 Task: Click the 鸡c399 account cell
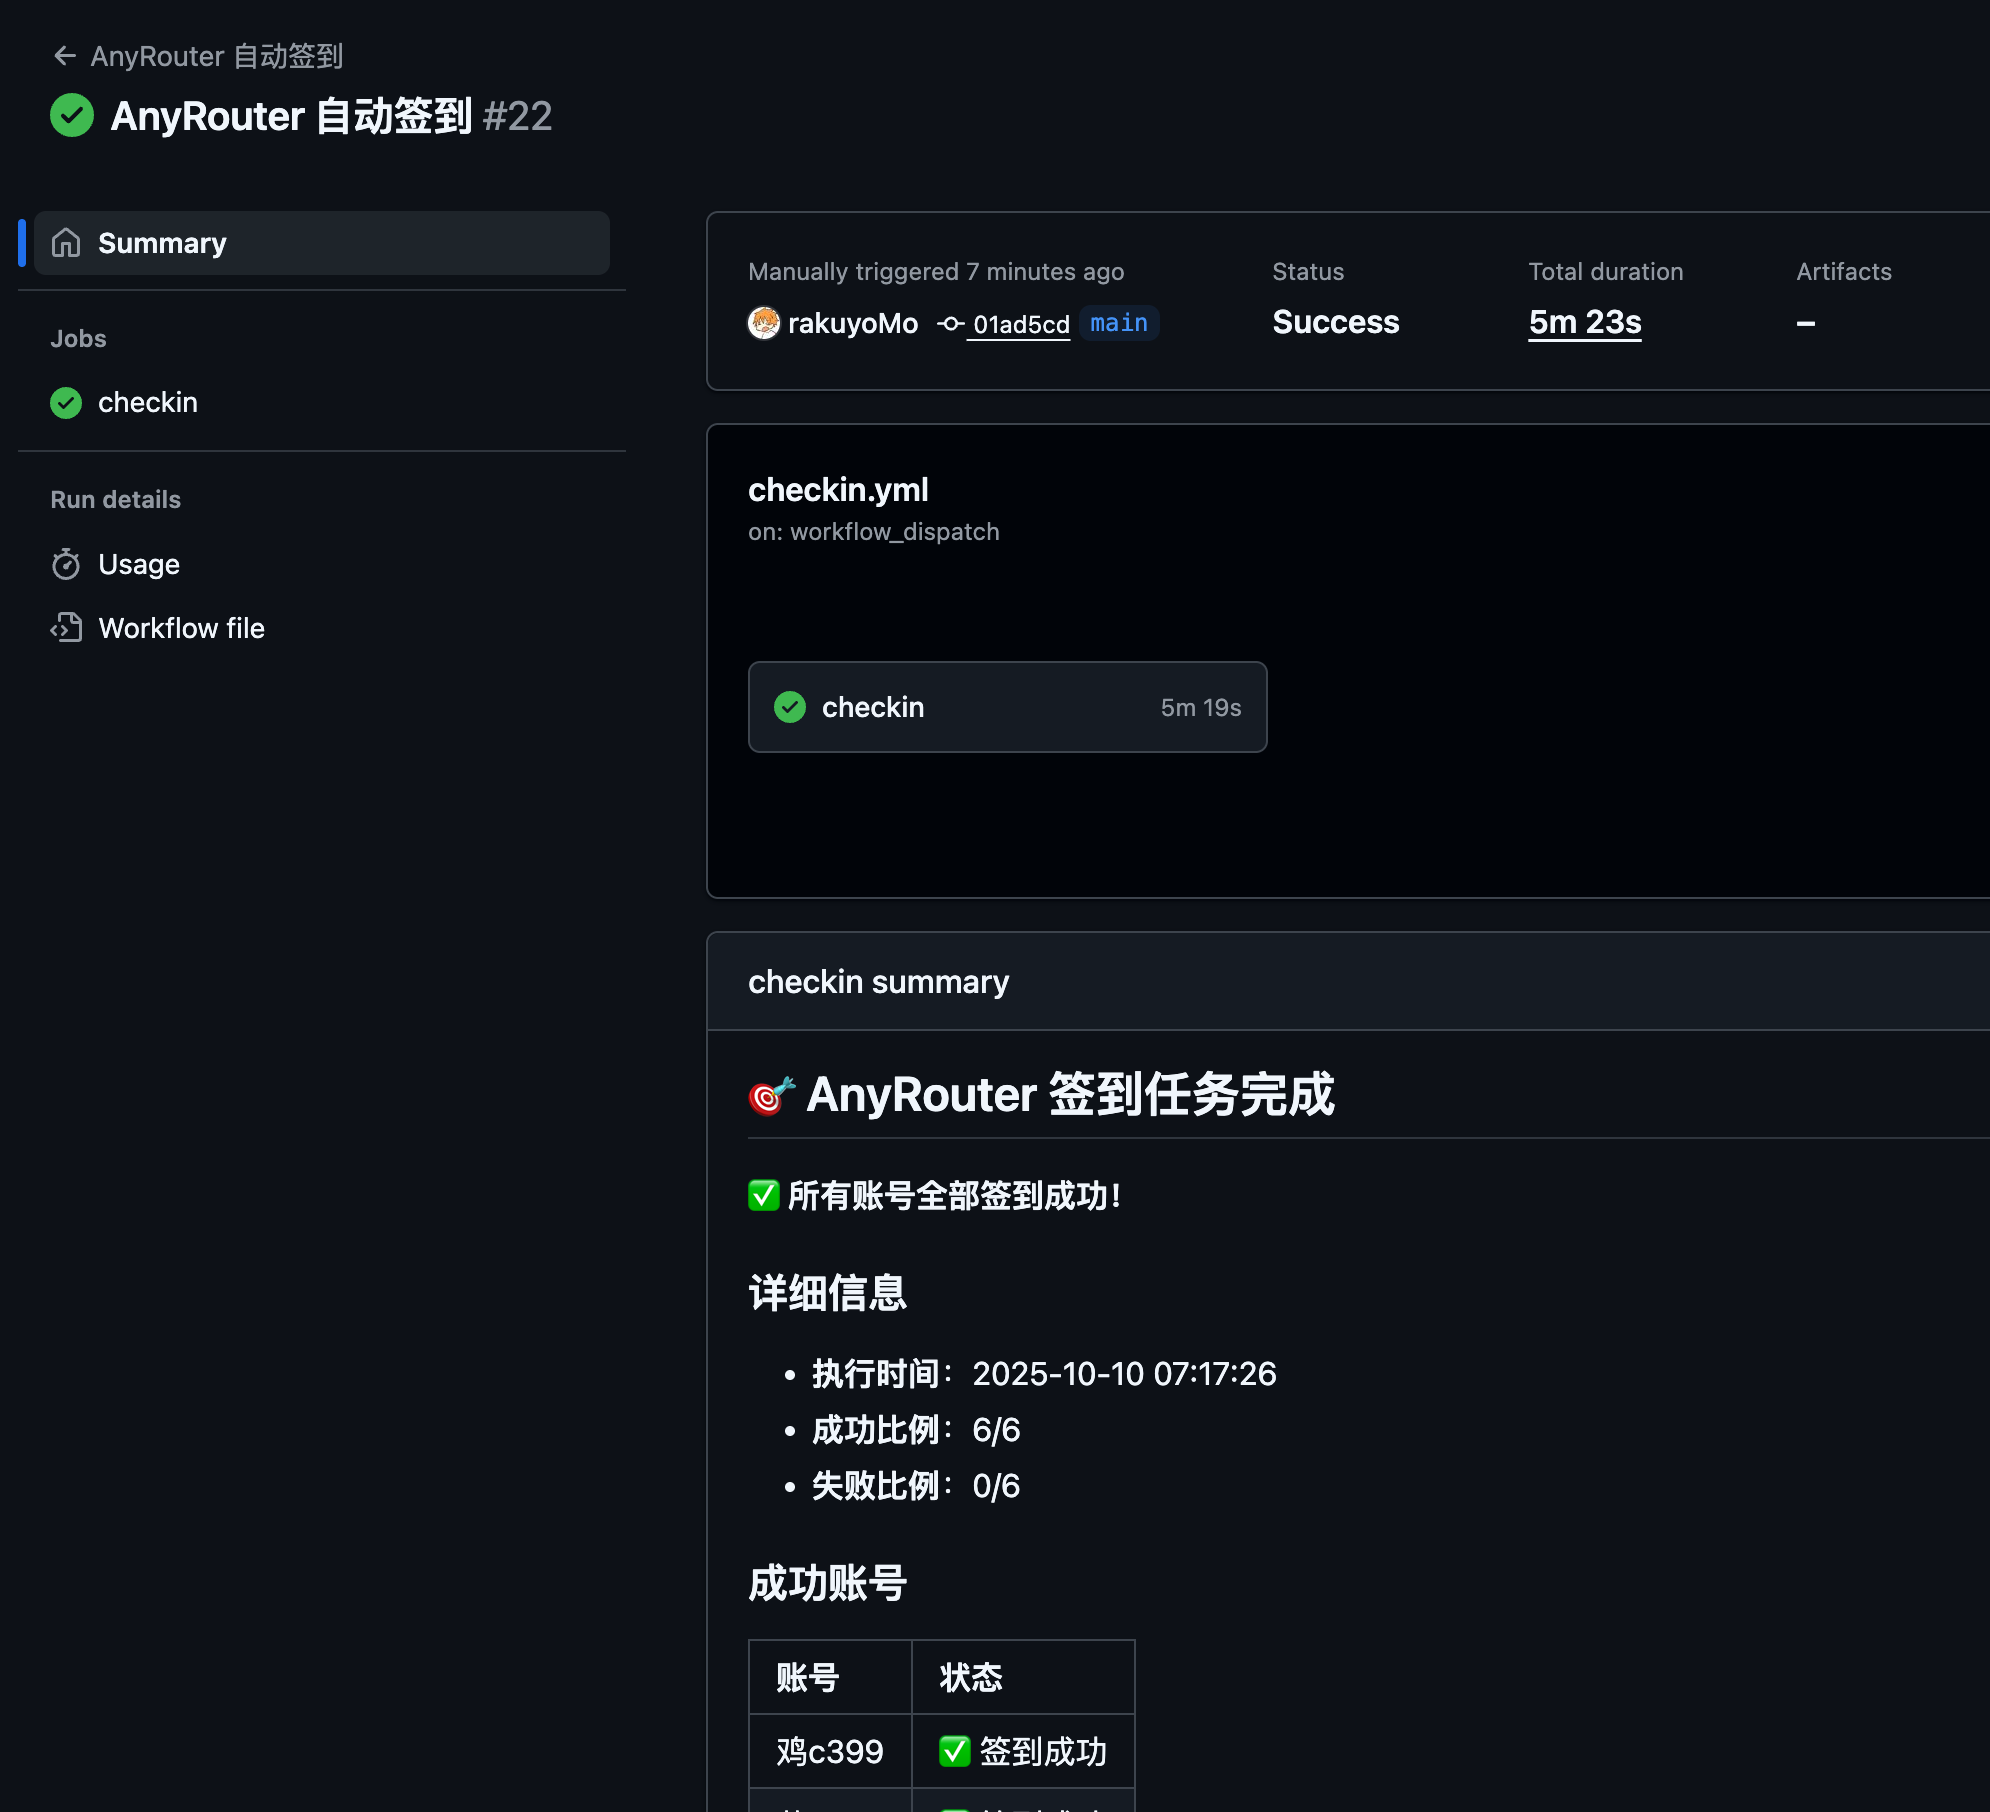(x=830, y=1752)
